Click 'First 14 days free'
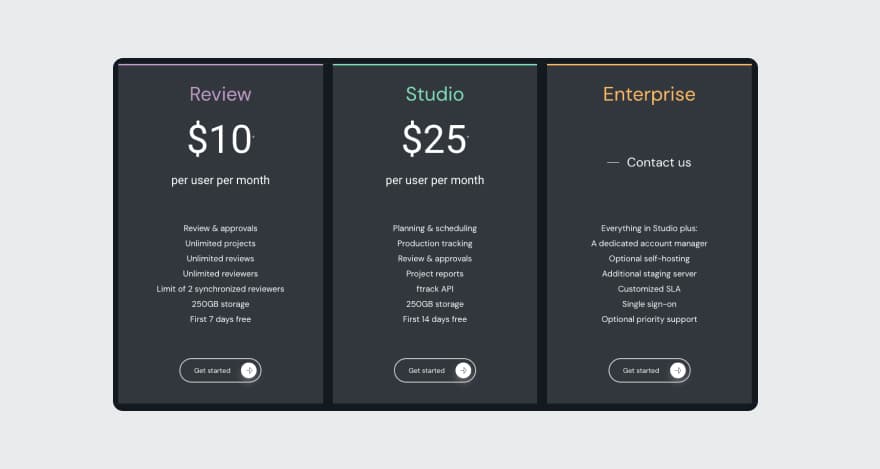 click(x=435, y=319)
